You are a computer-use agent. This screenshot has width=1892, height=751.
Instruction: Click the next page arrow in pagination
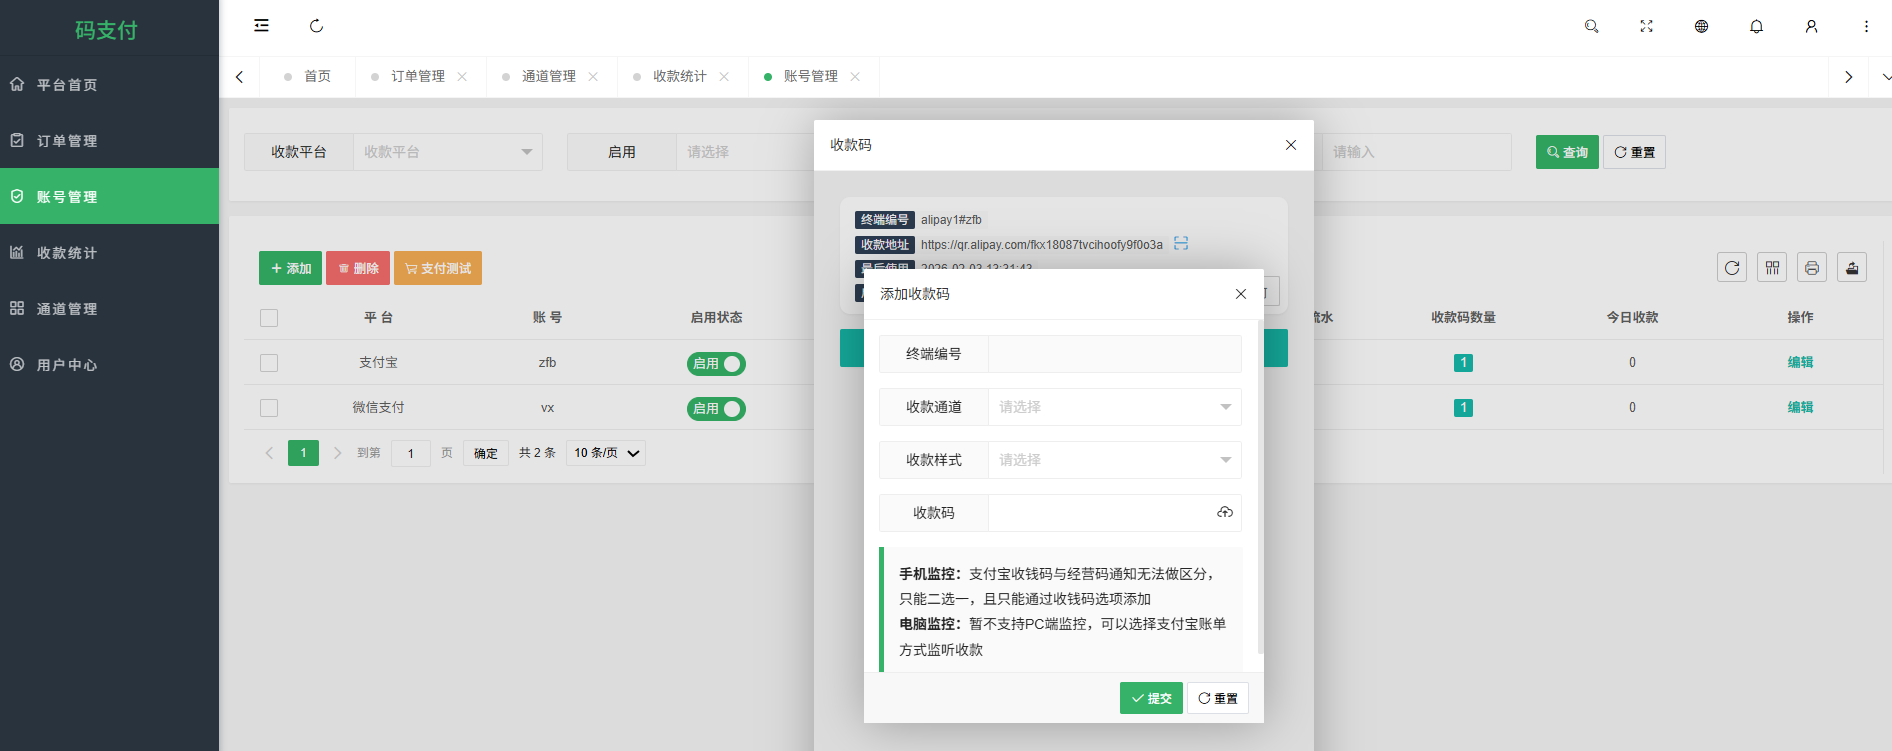(338, 453)
